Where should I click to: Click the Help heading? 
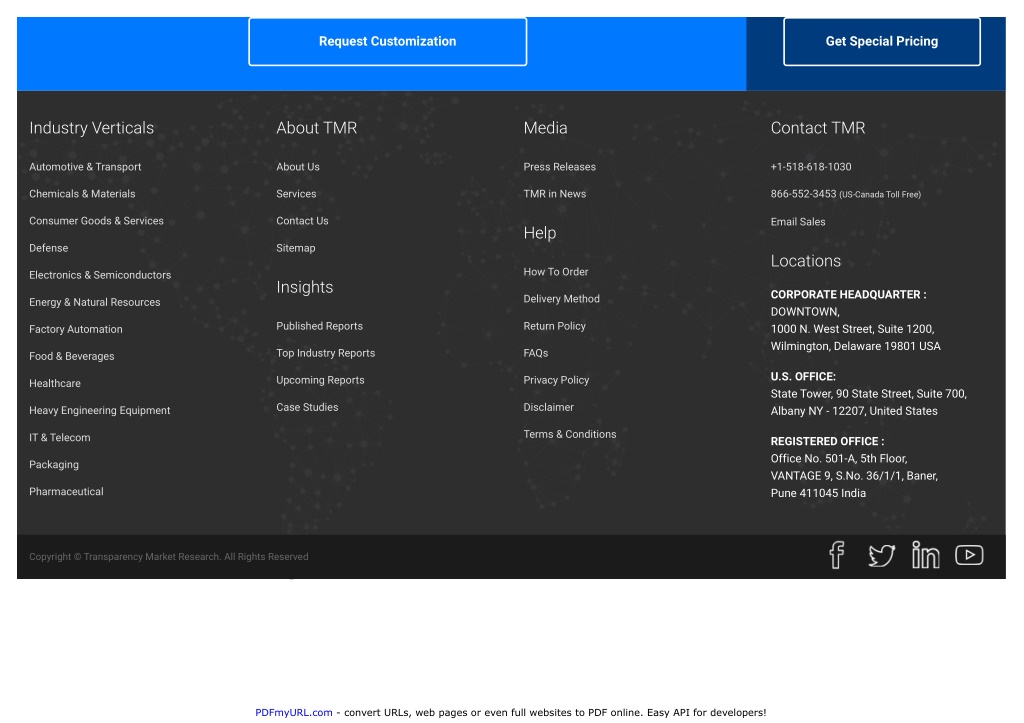click(539, 233)
